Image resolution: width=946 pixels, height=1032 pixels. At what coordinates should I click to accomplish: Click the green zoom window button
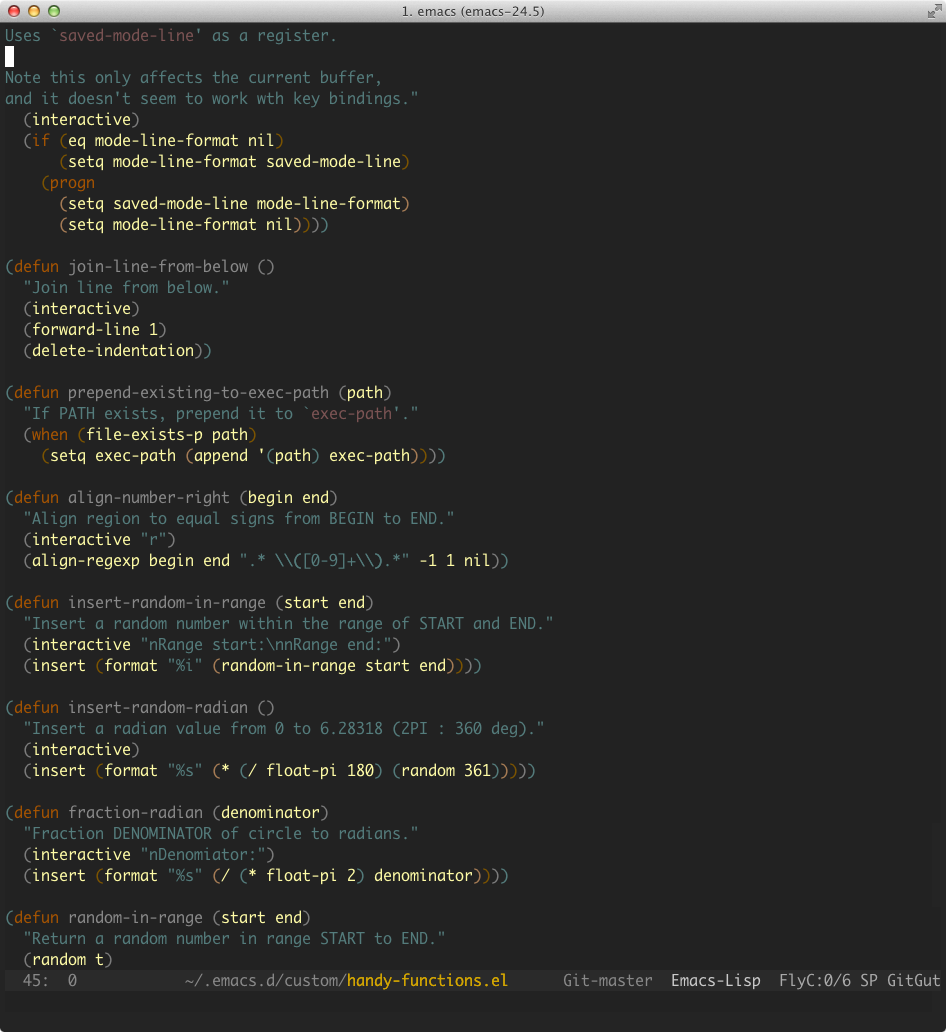(x=54, y=11)
